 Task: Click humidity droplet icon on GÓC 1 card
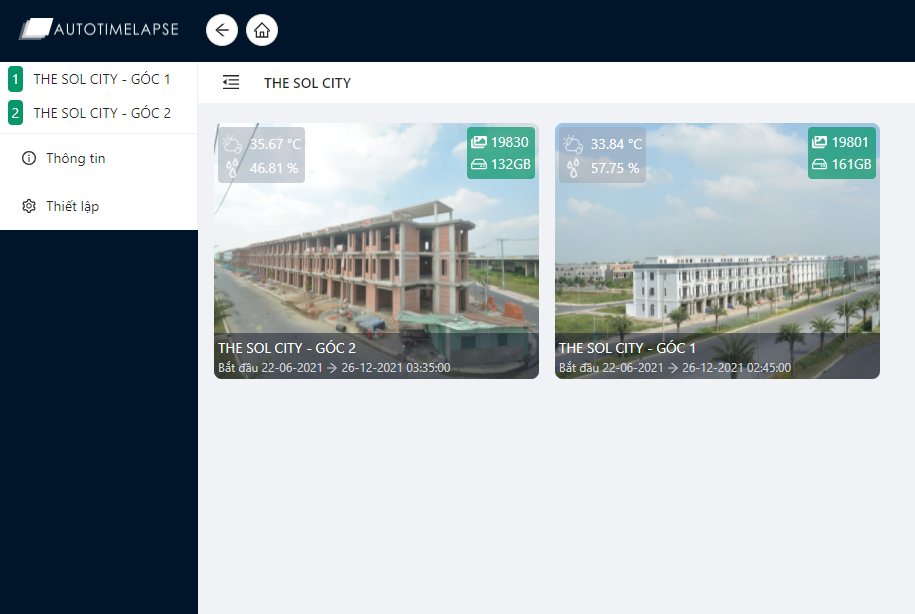pos(573,168)
